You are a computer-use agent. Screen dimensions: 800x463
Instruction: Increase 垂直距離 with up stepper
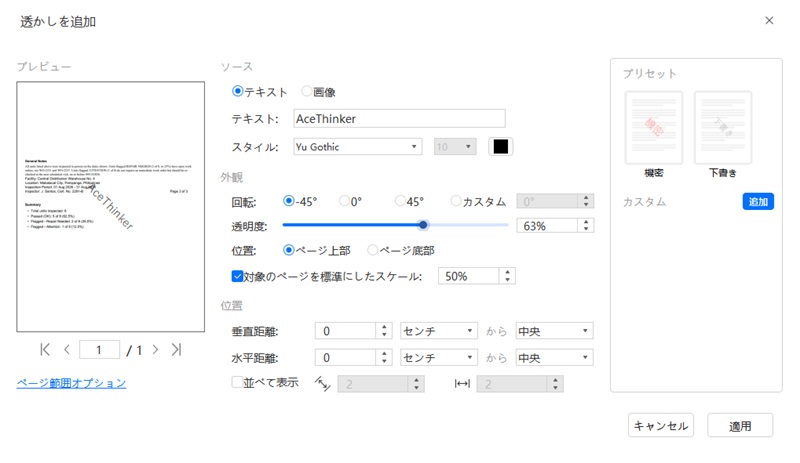384,327
